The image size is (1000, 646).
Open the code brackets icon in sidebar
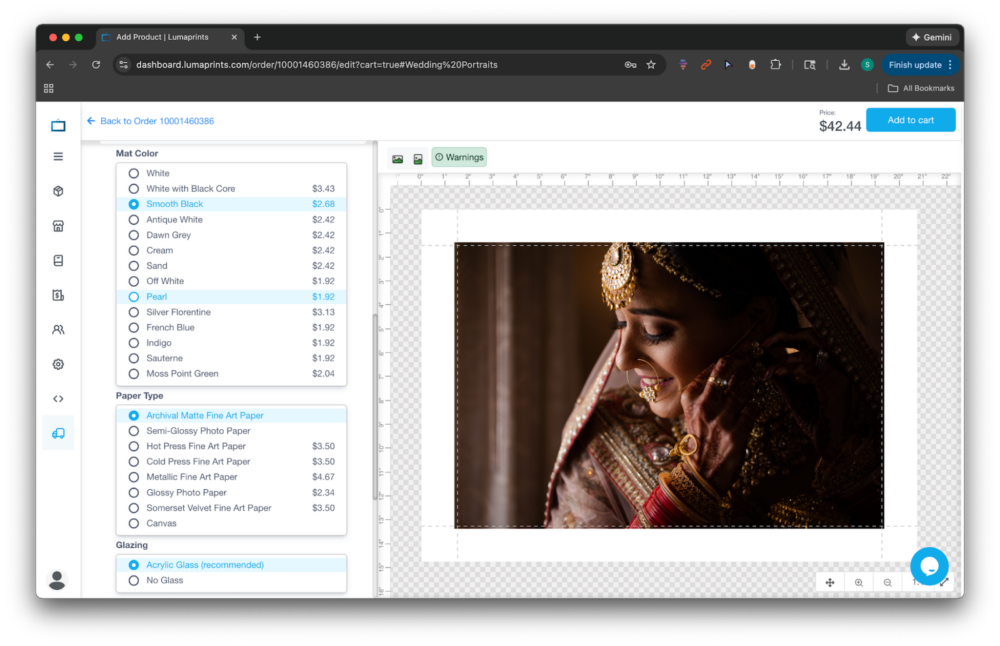tap(58, 399)
